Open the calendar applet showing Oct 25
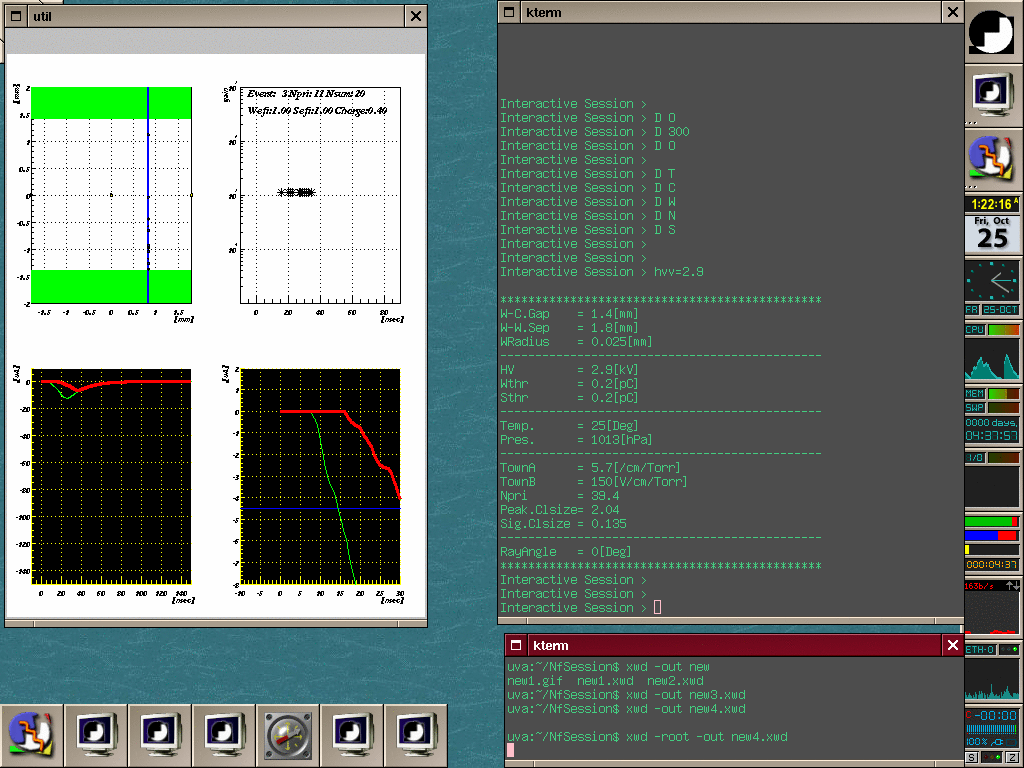 click(992, 232)
